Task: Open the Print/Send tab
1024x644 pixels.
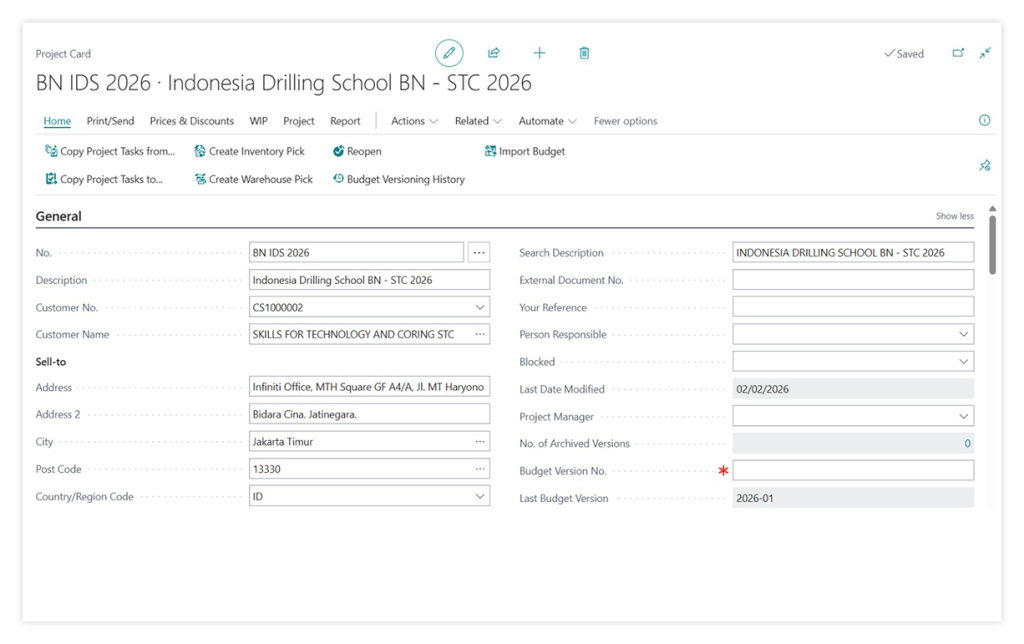Action: tap(110, 121)
